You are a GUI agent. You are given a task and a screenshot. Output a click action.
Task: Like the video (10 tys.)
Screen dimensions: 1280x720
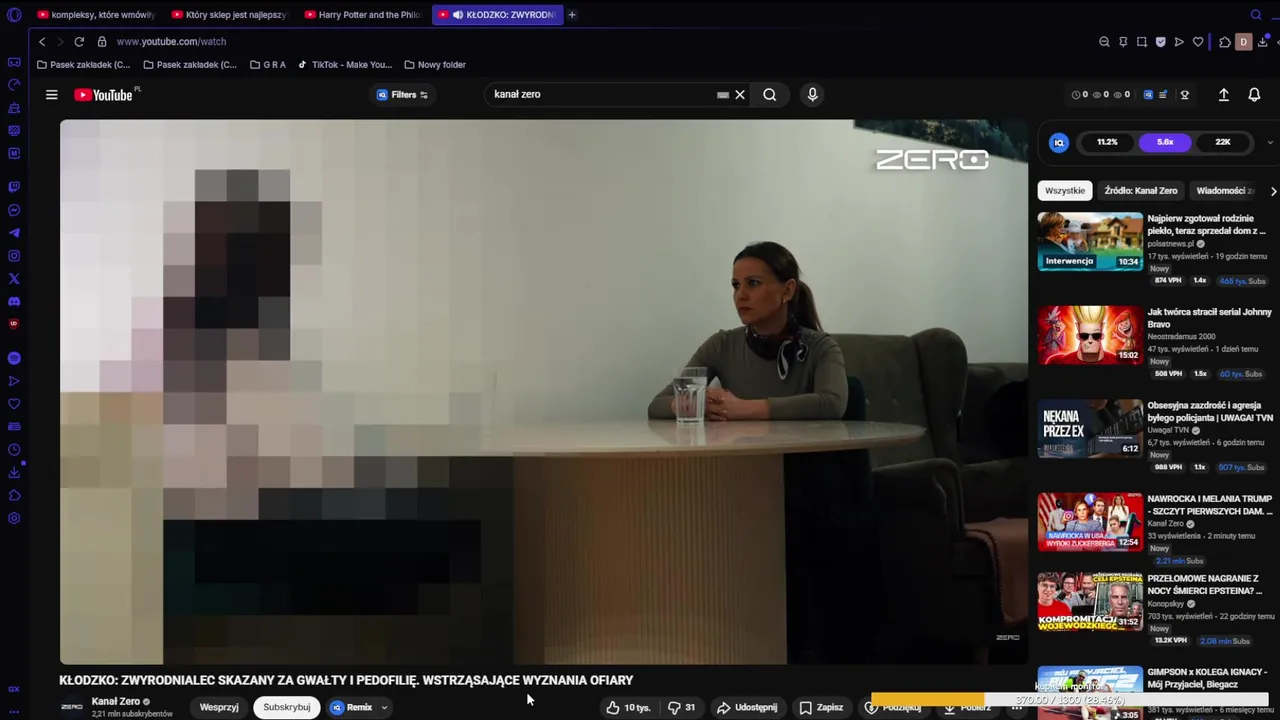[628, 707]
